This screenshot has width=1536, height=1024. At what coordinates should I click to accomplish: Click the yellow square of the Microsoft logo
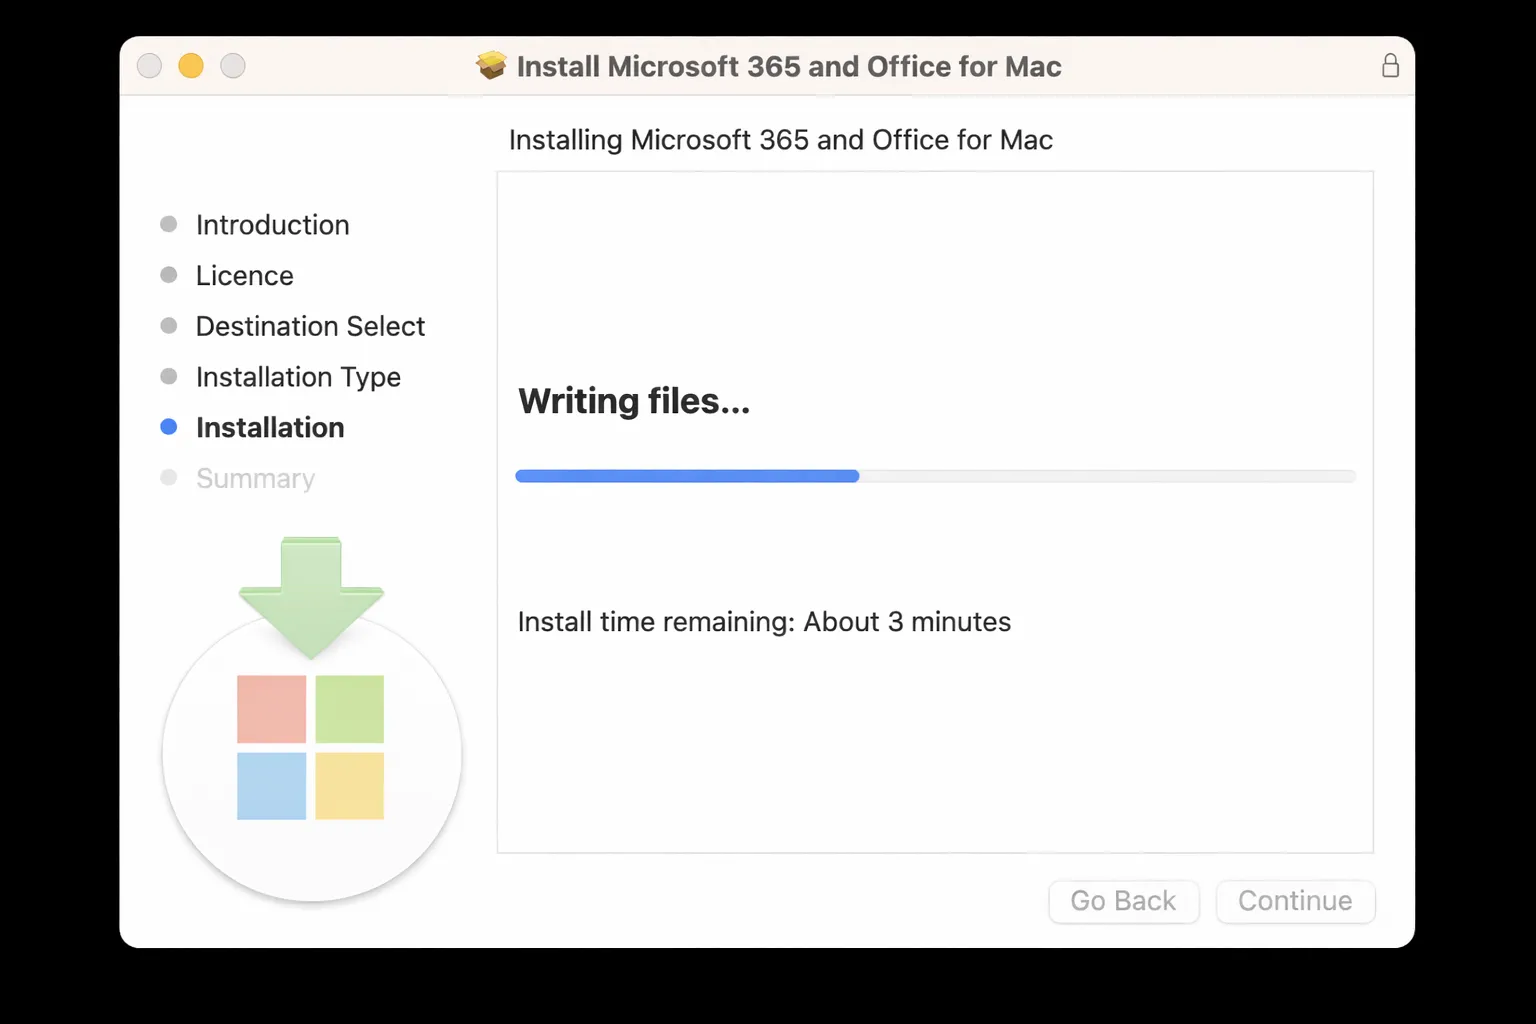coord(349,787)
